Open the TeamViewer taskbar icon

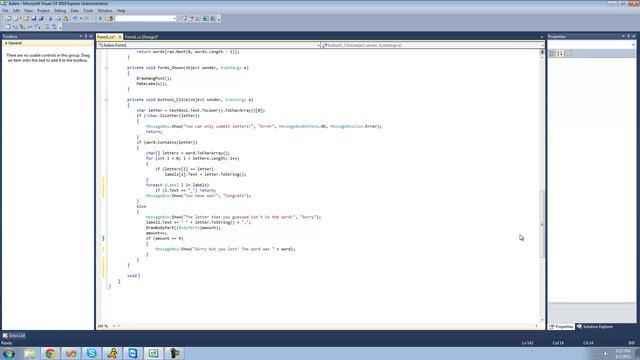click(133, 353)
